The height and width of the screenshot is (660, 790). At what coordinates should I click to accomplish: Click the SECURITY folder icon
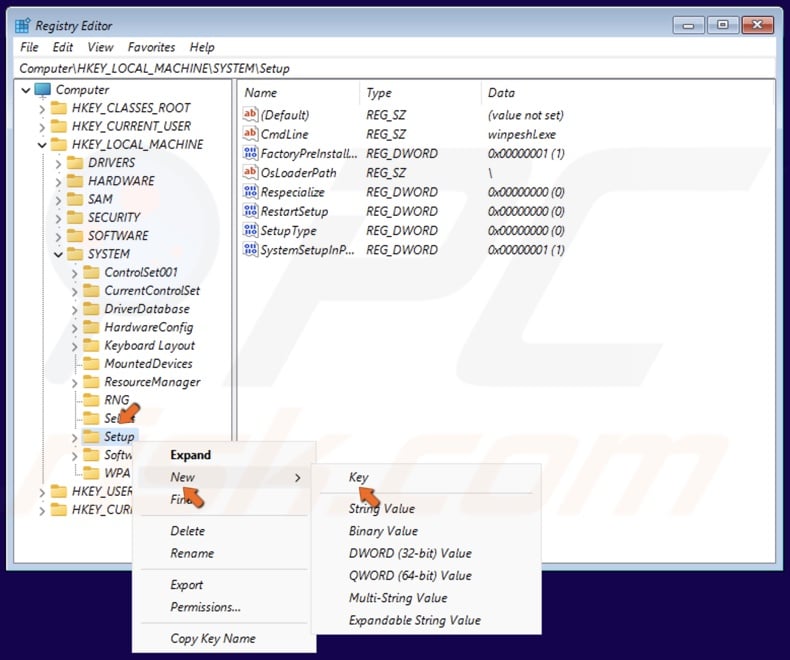(x=75, y=217)
